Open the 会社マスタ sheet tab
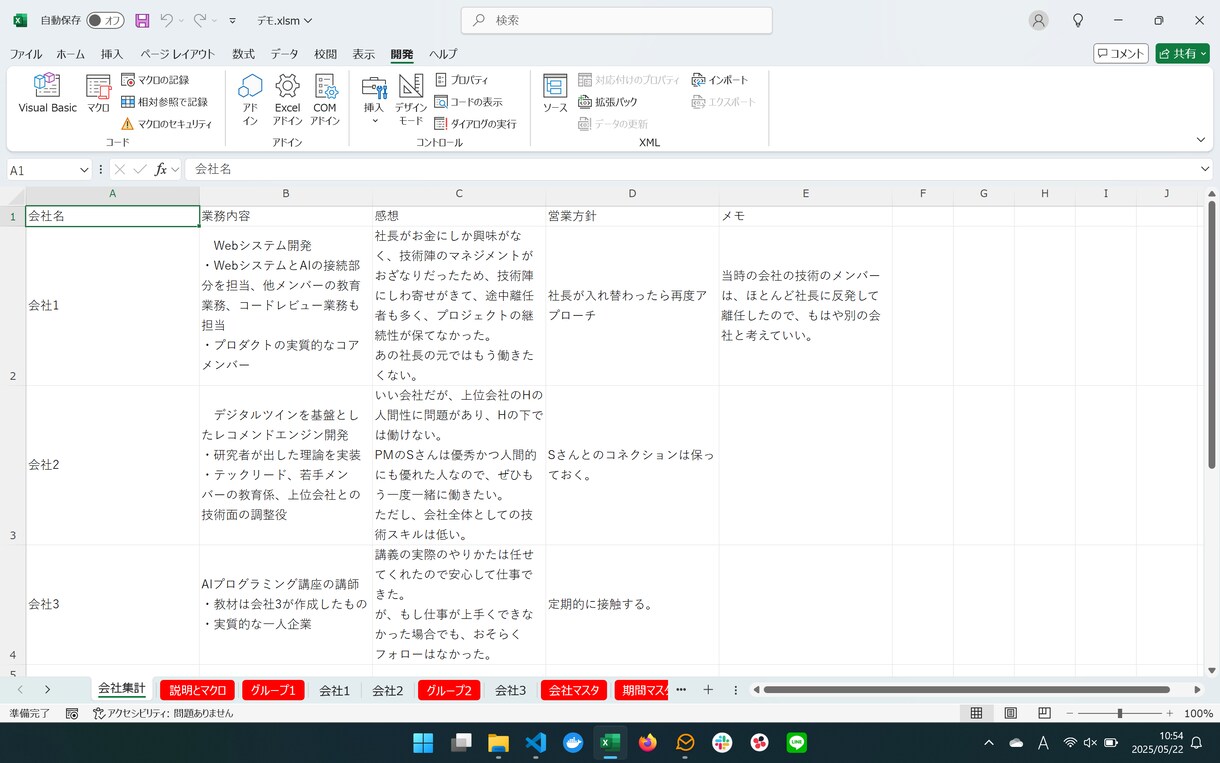Screen dimensions: 1220x763 click(574, 690)
